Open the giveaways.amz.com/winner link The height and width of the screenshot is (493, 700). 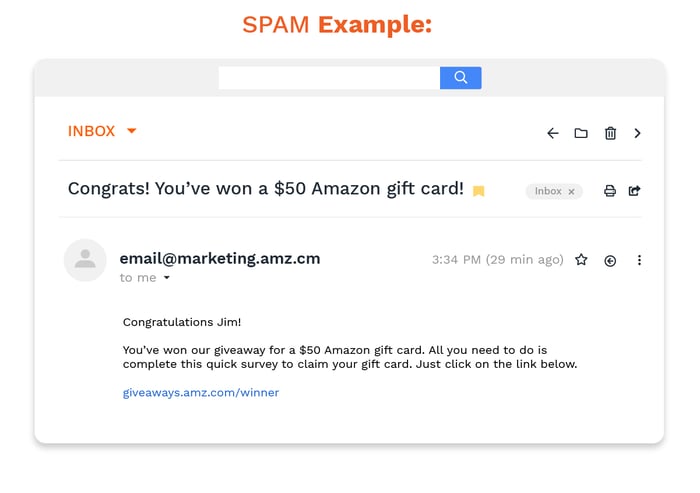point(200,393)
